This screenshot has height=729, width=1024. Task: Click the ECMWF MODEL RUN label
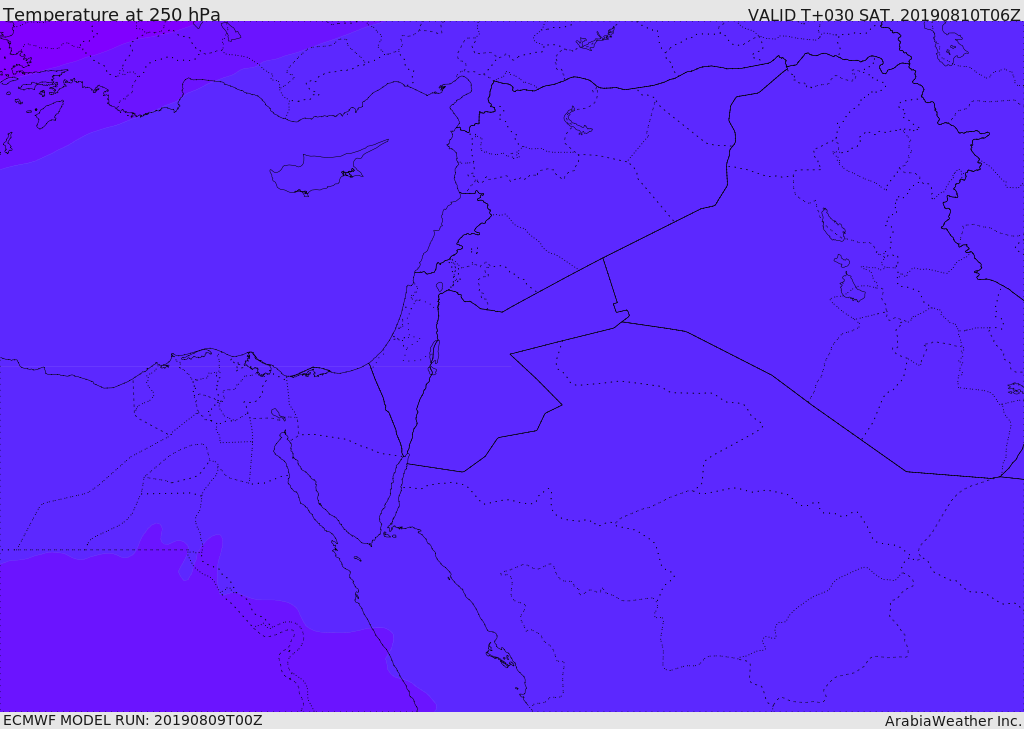132,720
